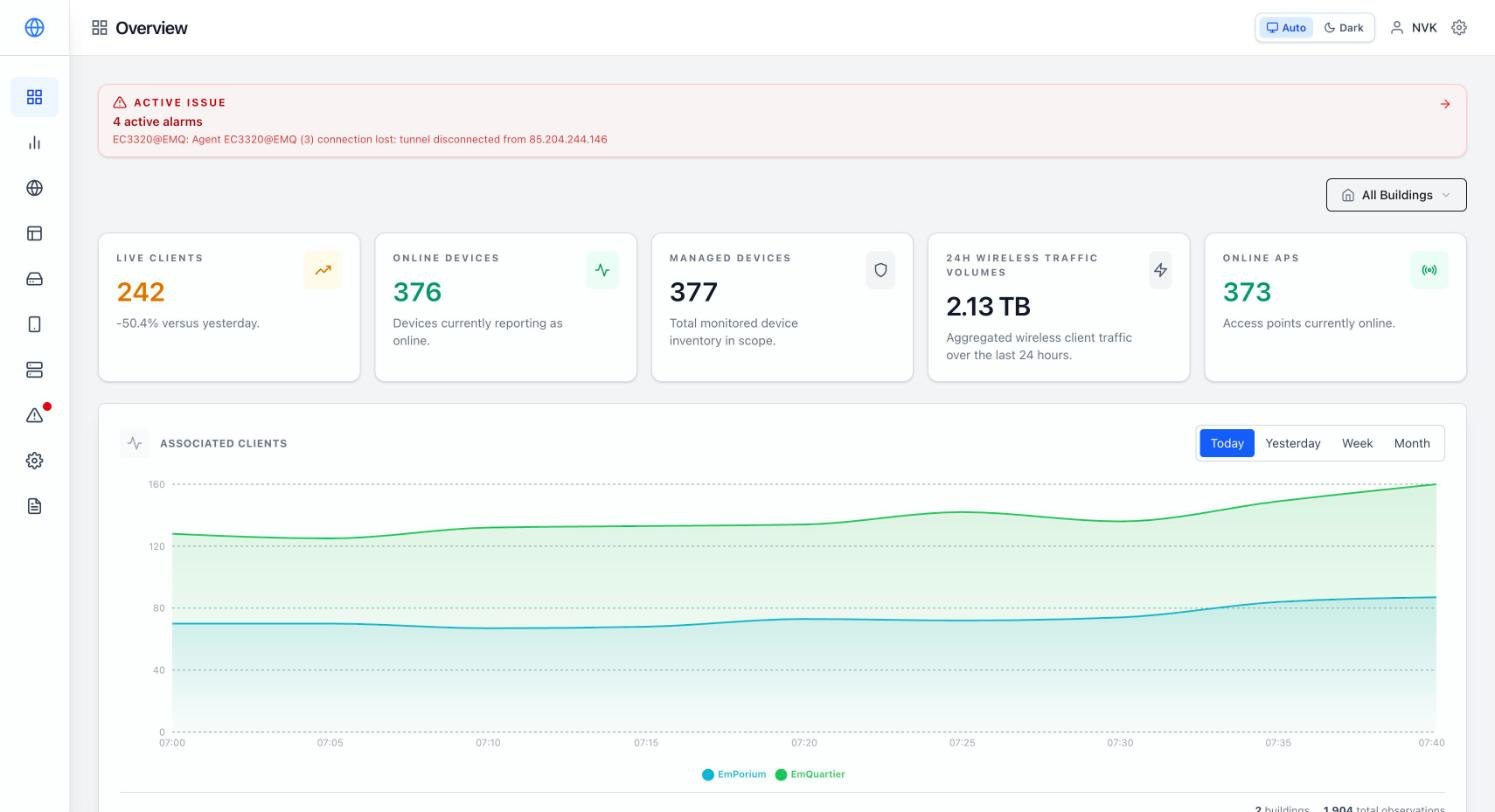This screenshot has height=812, width=1495.
Task: Select the Week time range tab
Action: [1357, 443]
